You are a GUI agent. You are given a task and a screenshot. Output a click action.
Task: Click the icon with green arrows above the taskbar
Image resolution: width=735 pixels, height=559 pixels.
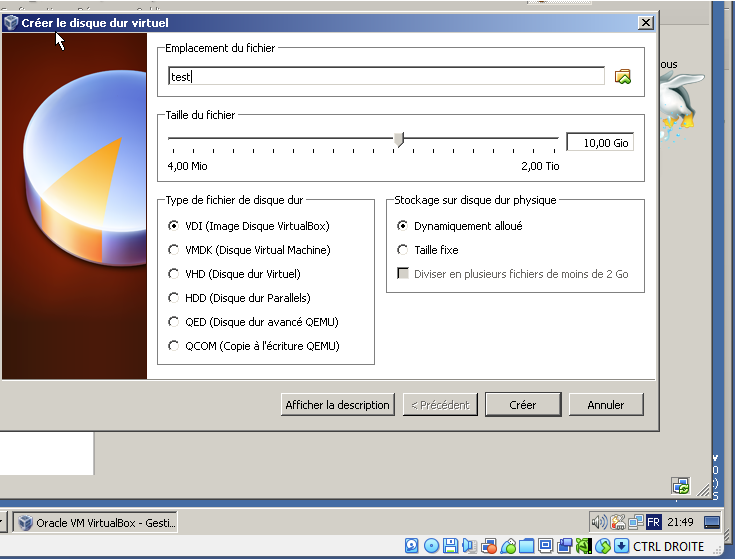click(x=681, y=486)
